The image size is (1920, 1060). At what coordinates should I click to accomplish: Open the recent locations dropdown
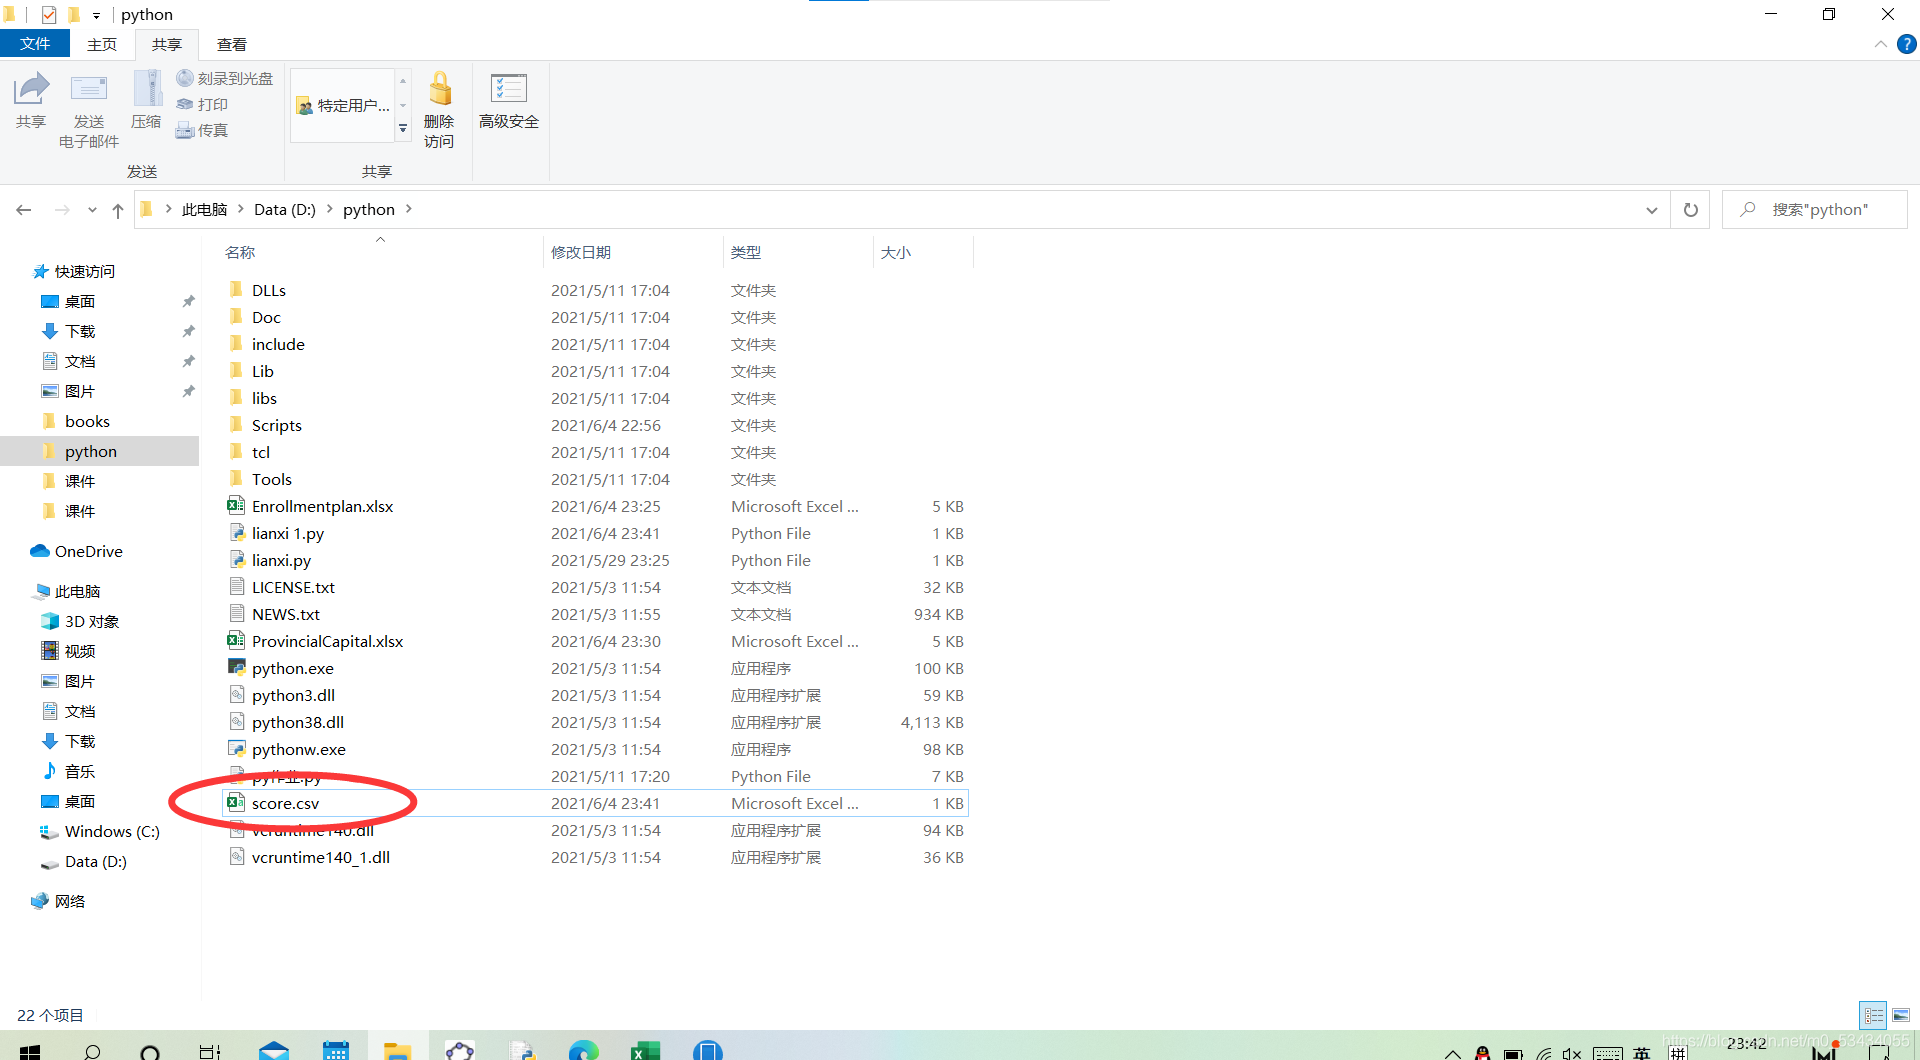click(92, 210)
